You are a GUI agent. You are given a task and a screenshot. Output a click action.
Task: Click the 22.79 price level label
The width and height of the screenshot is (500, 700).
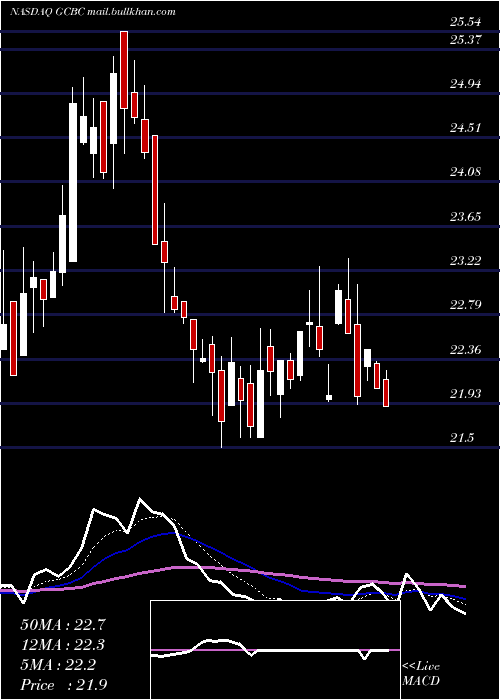pos(466,305)
